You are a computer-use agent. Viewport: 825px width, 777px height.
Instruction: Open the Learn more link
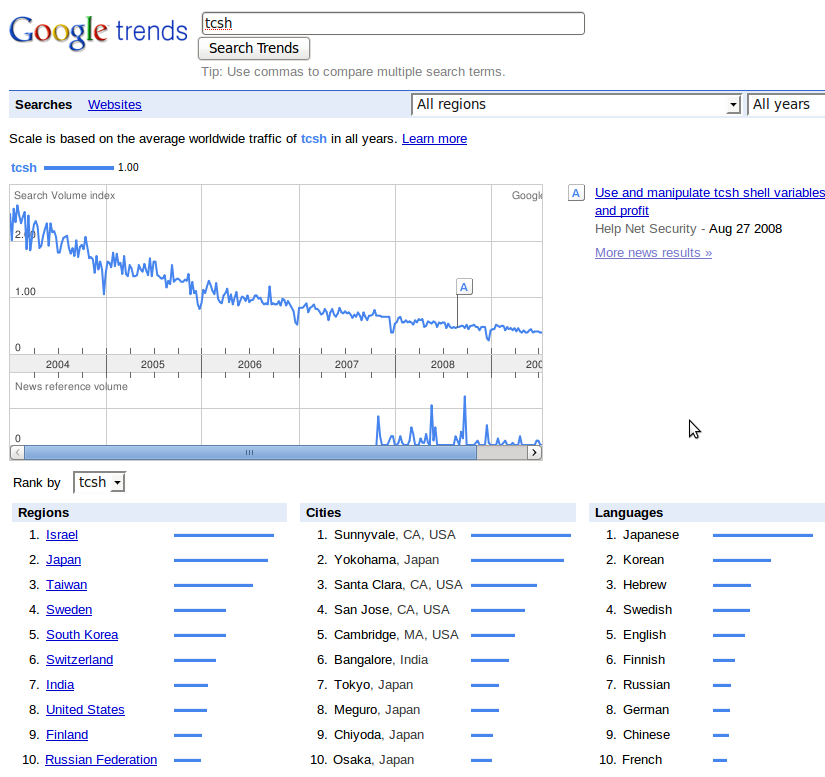pos(435,139)
